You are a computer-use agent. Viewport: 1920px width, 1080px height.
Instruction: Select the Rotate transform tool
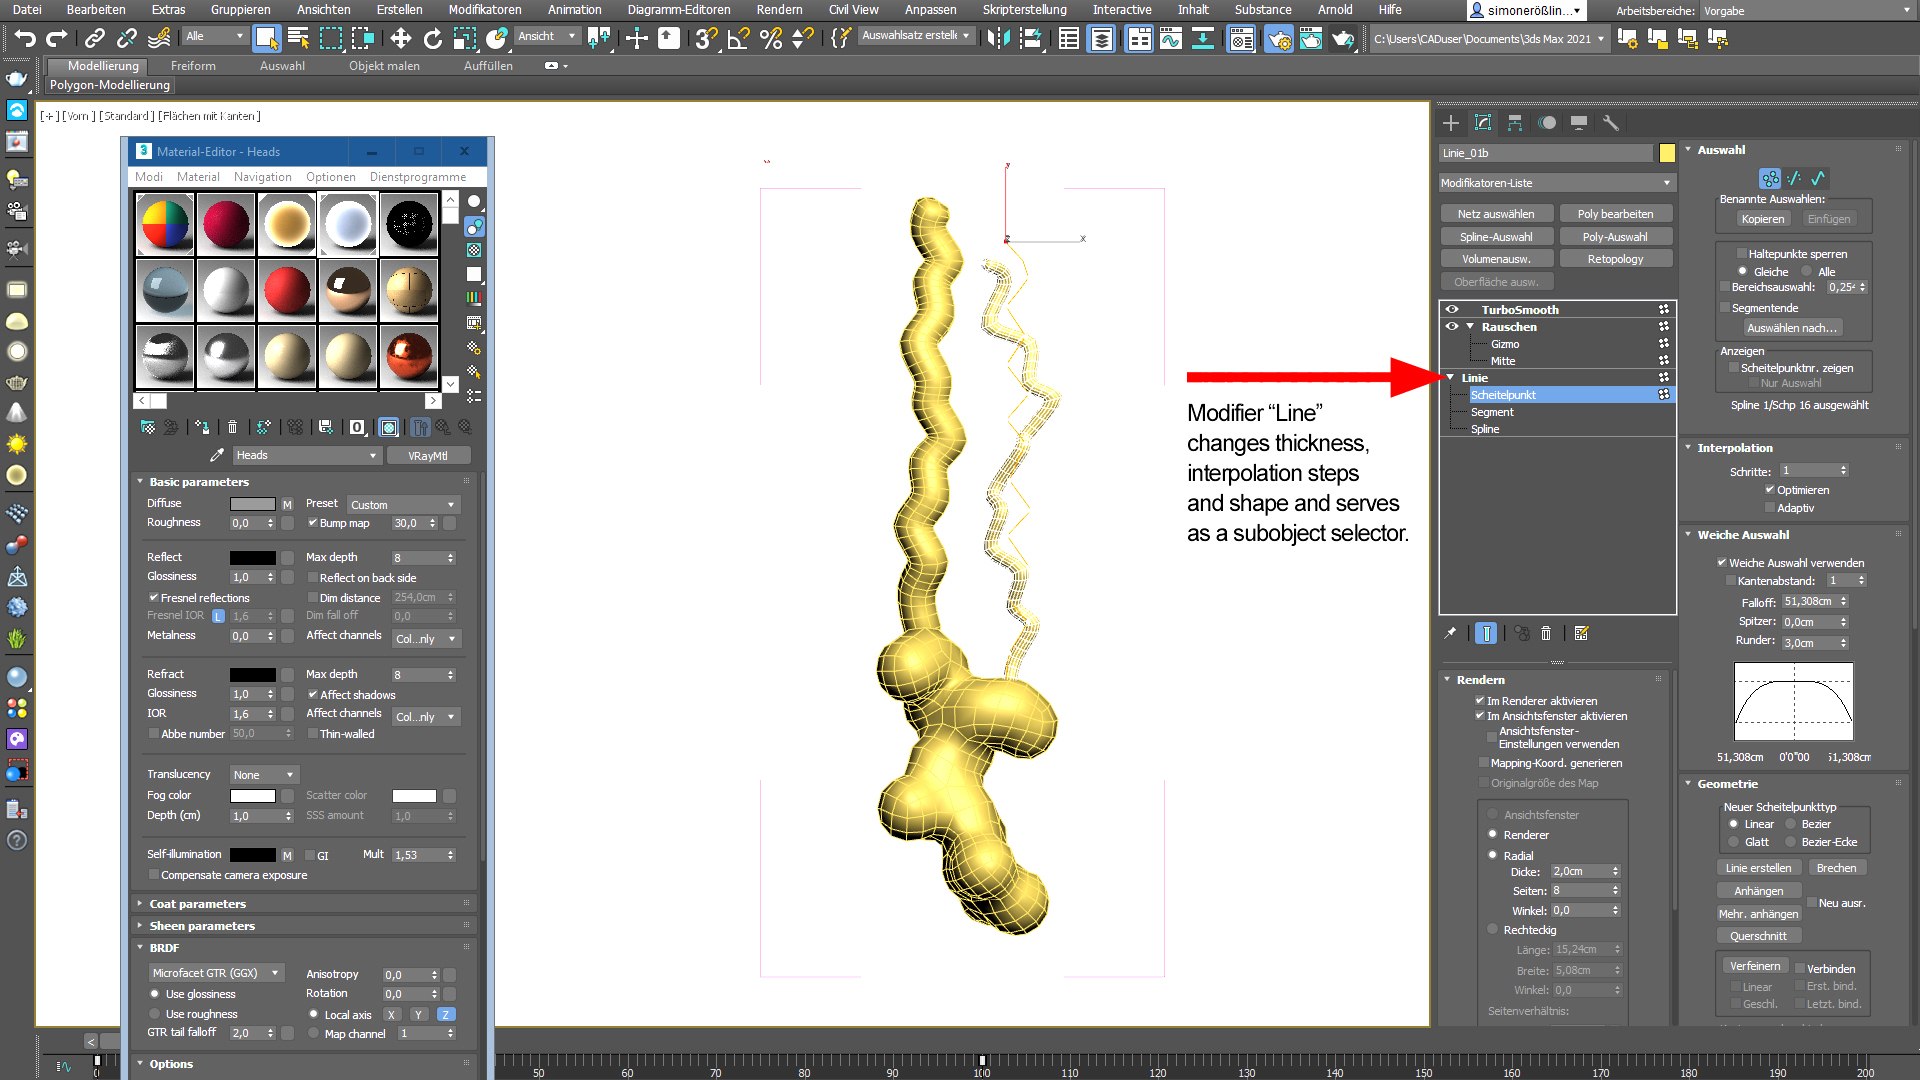pos(432,39)
